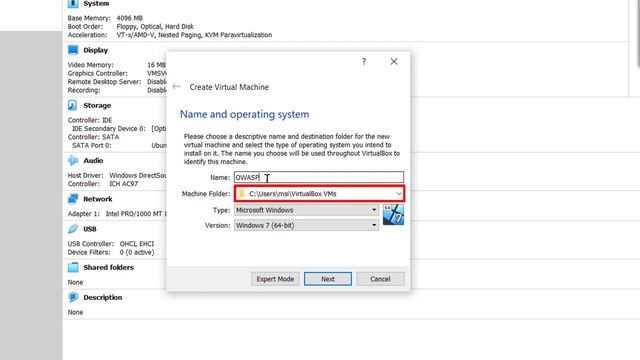The height and width of the screenshot is (360, 640).
Task: Click the 'Controller: SATA' storage row
Action: pos(93,137)
